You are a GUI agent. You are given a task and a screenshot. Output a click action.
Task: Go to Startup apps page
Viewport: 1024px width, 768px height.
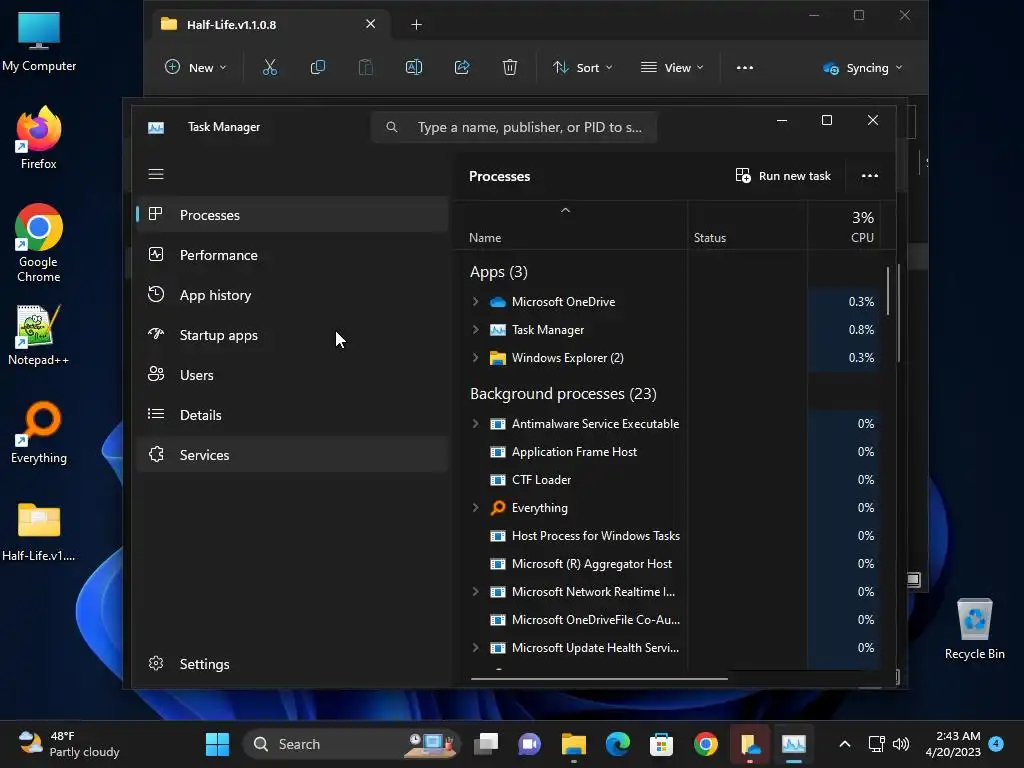293,335
